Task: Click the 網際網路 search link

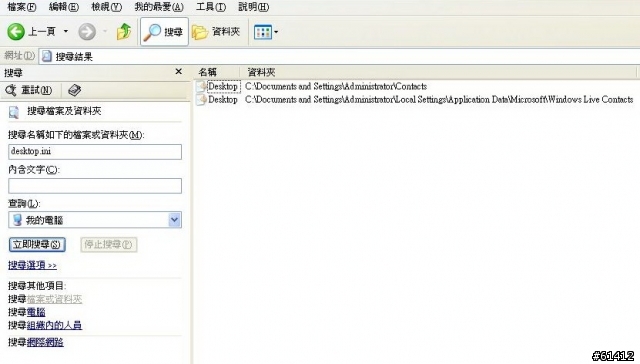Action: tap(45, 342)
